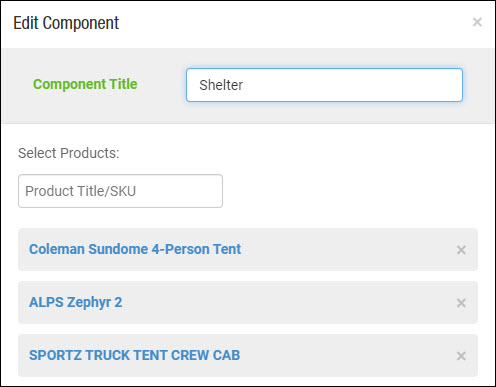Screen dimensions: 496x387
Task: Remove Coleman Sundome 4-Person Tent product
Action: pyautogui.click(x=461, y=250)
